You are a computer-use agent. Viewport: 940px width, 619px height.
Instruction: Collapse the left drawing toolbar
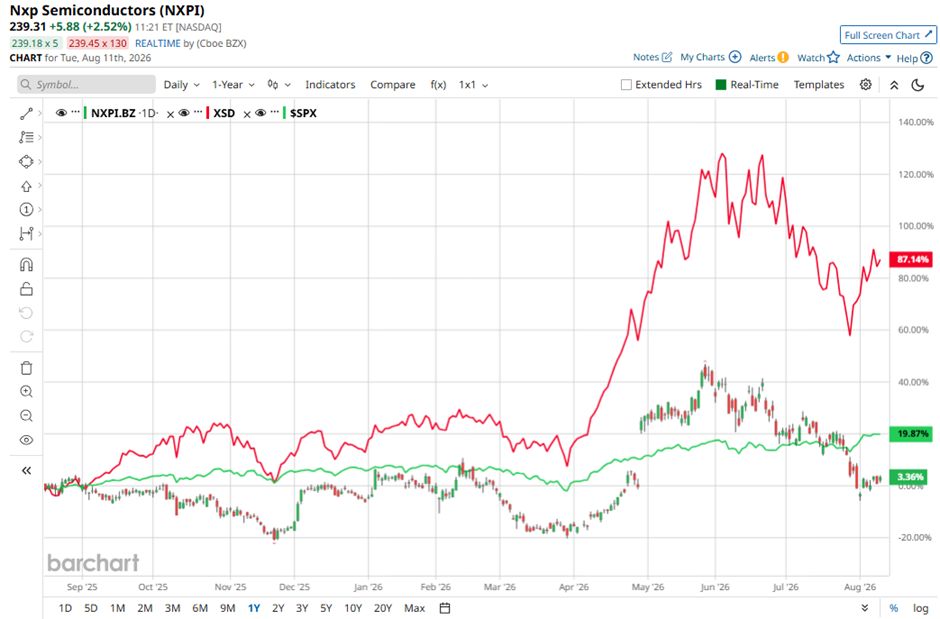pos(26,470)
